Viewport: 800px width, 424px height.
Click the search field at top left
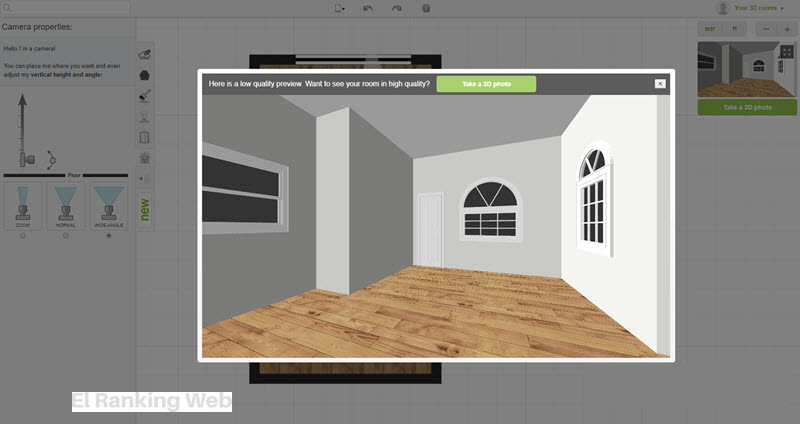click(66, 7)
